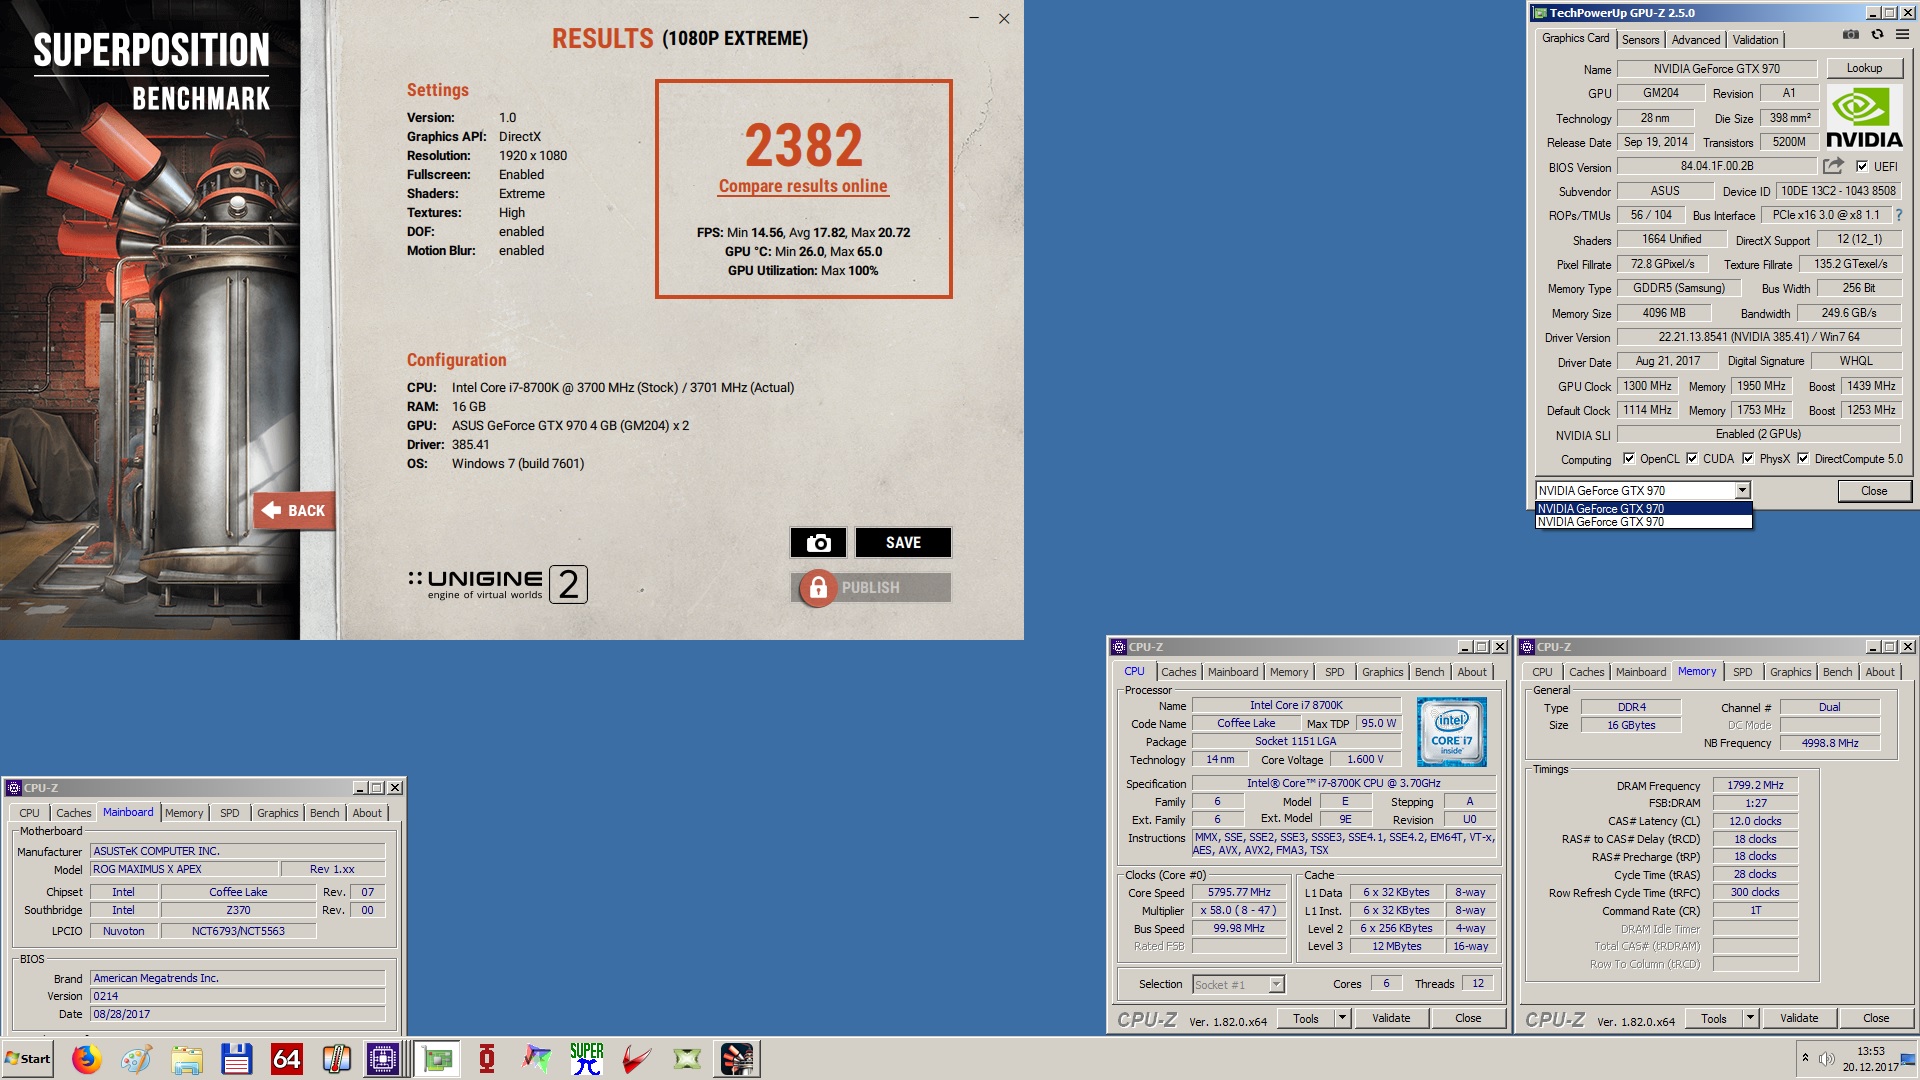Export the BIOS with the share arrow icon
This screenshot has height=1080, width=1920.
click(x=1833, y=166)
